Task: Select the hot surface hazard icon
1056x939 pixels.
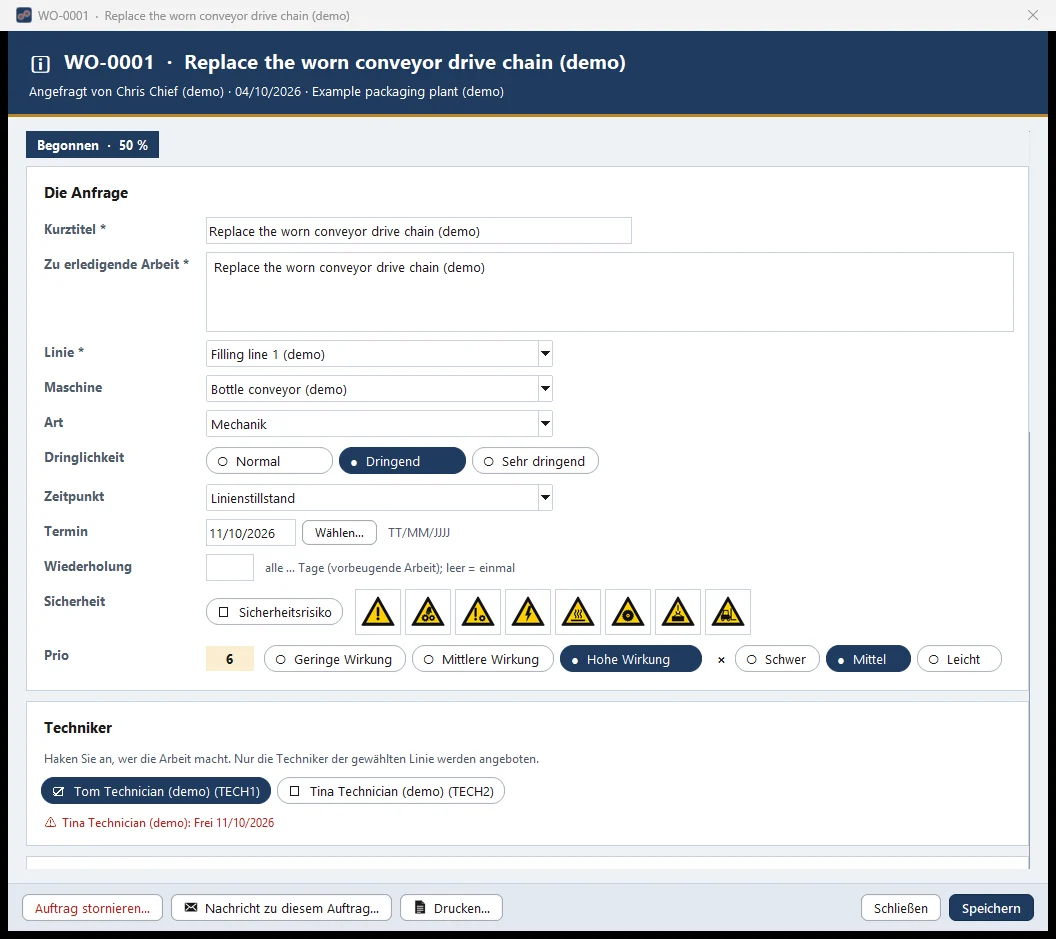Action: (578, 612)
